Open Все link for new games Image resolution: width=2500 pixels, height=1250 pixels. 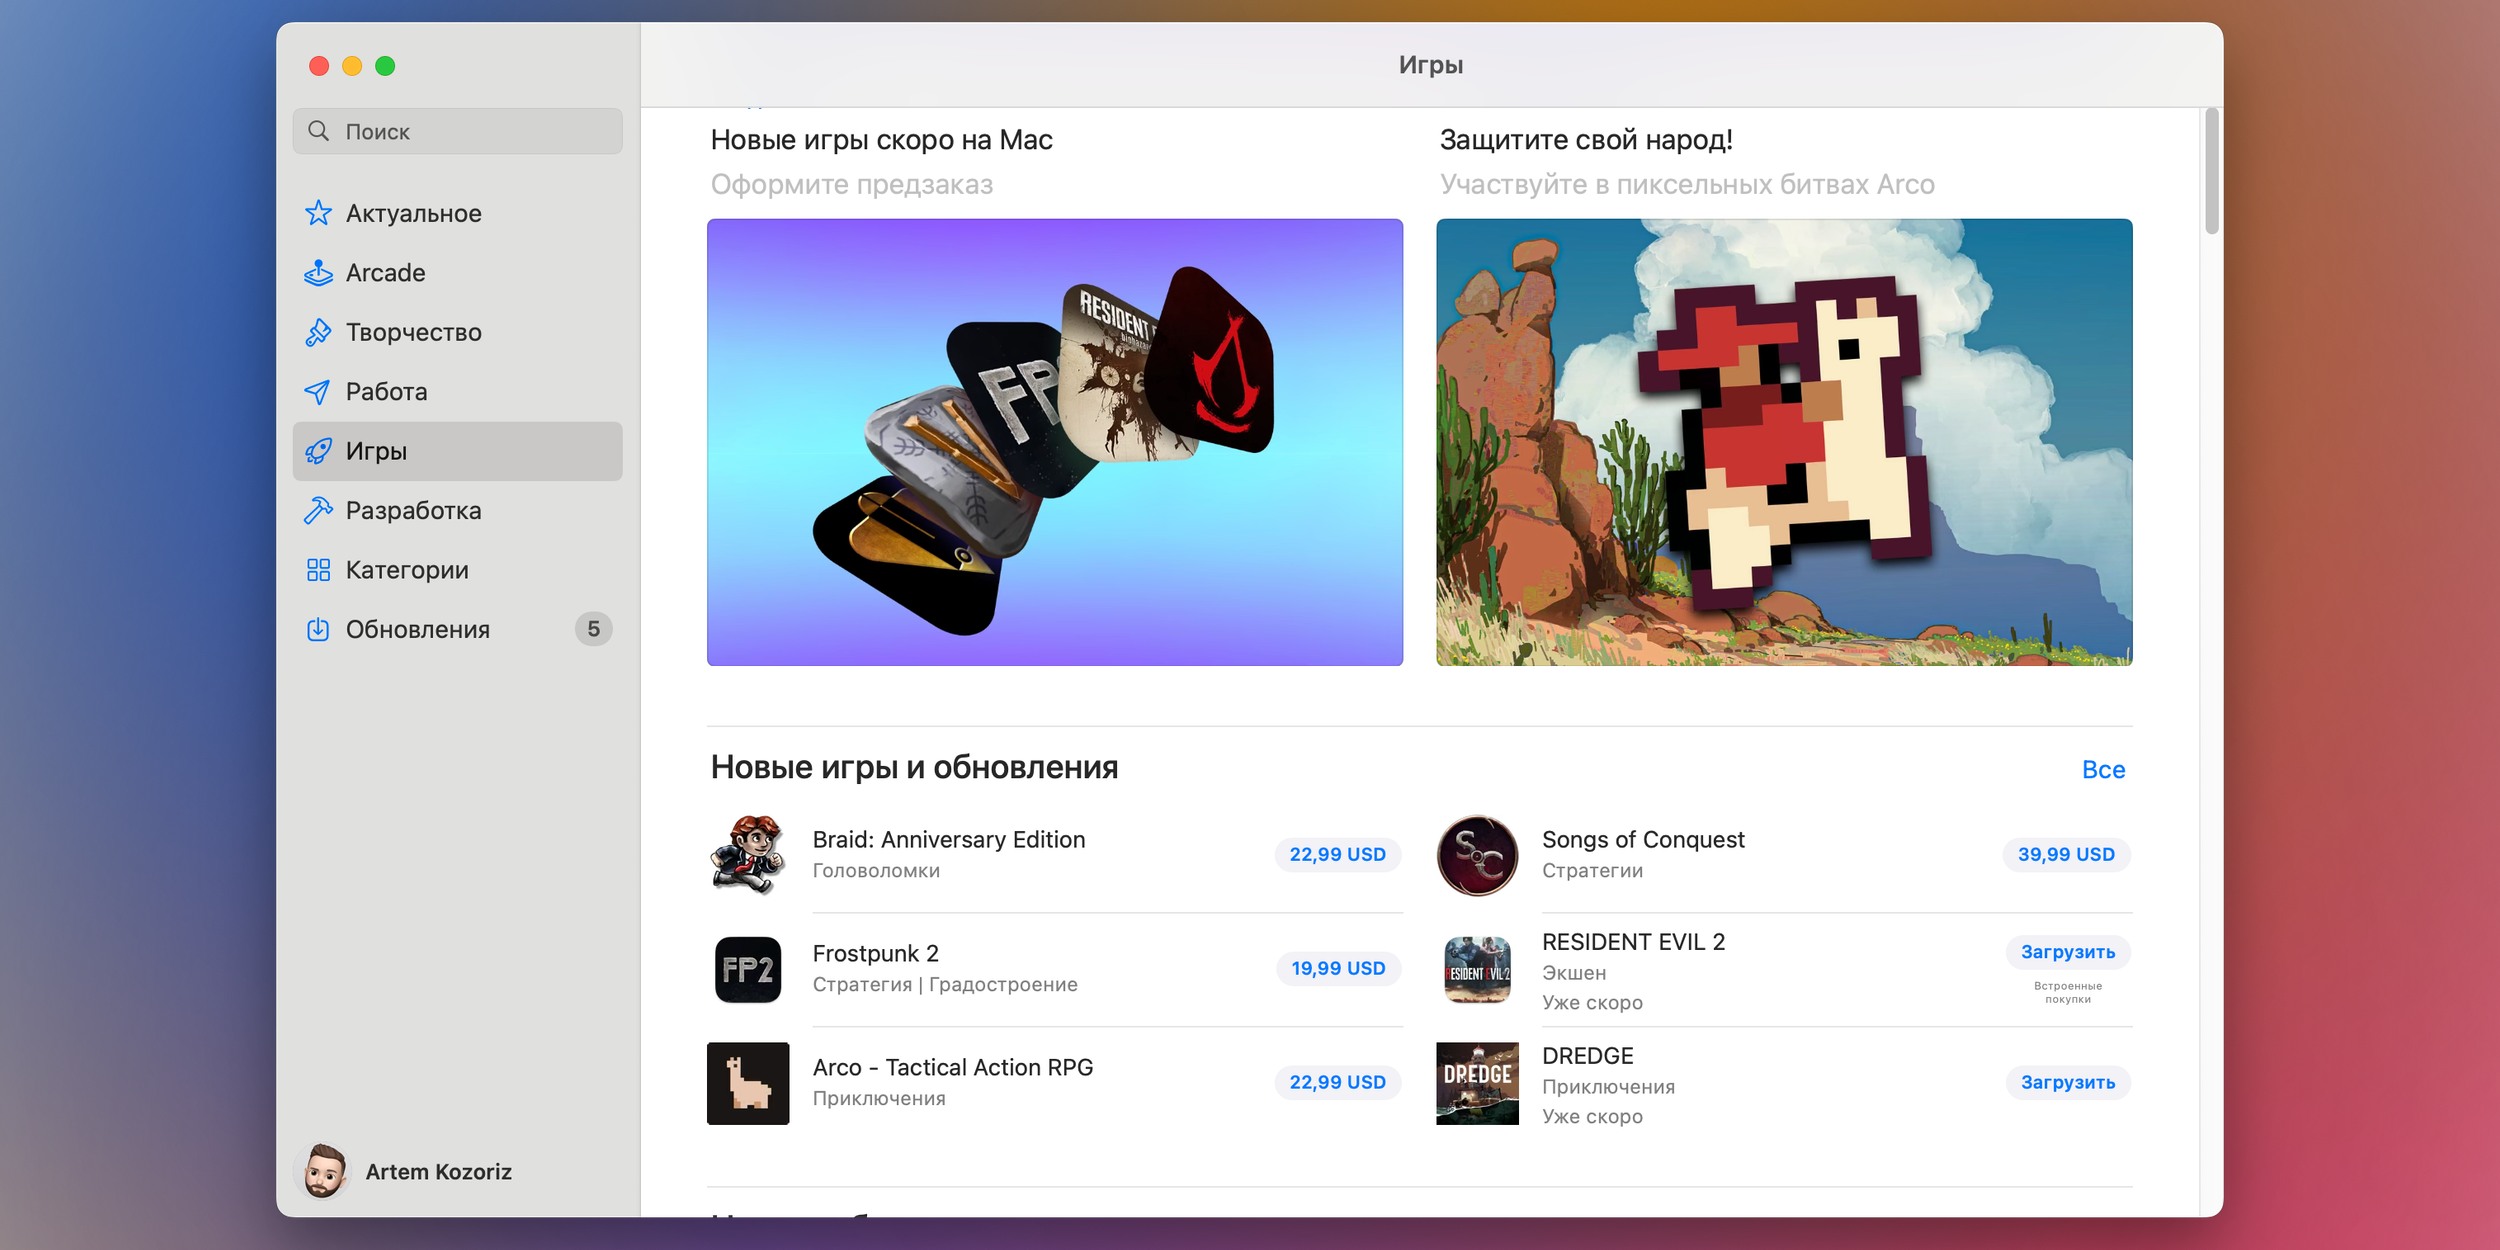[x=2103, y=770]
